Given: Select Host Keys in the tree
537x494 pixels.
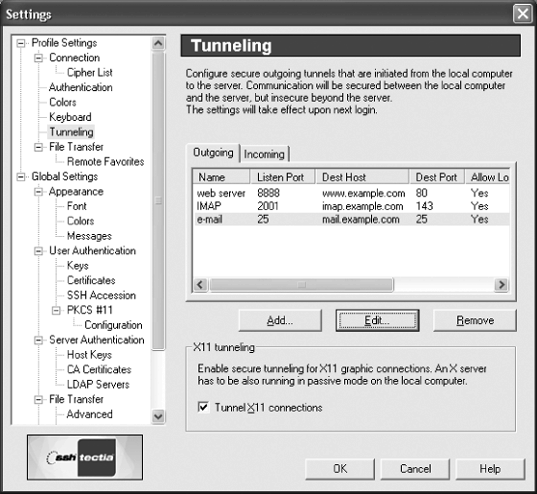Looking at the screenshot, I should point(89,355).
